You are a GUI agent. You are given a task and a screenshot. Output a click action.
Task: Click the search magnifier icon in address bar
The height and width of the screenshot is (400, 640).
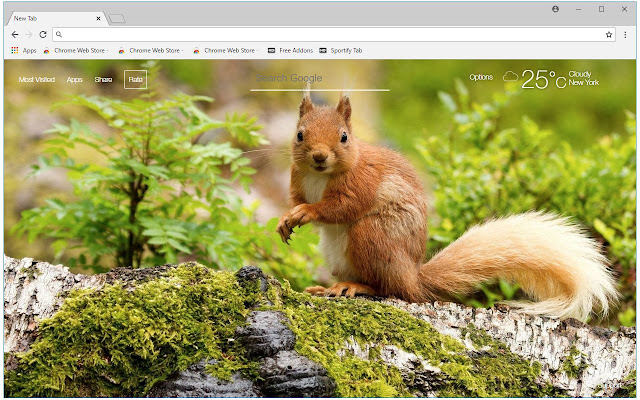tap(59, 35)
